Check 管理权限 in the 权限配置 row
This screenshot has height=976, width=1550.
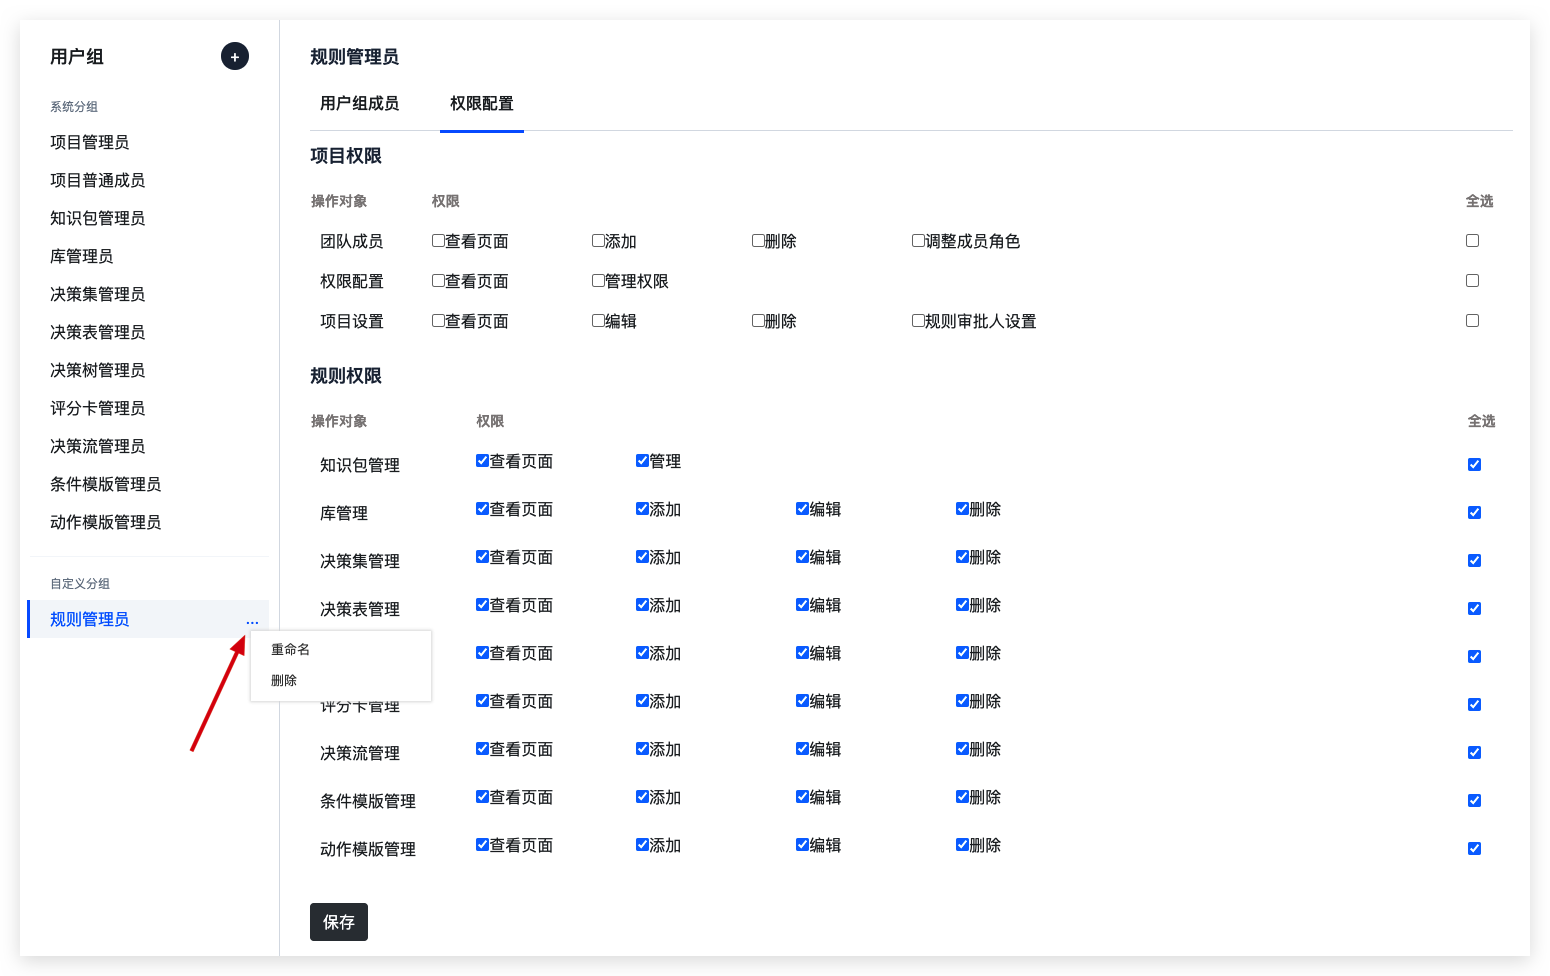point(598,281)
